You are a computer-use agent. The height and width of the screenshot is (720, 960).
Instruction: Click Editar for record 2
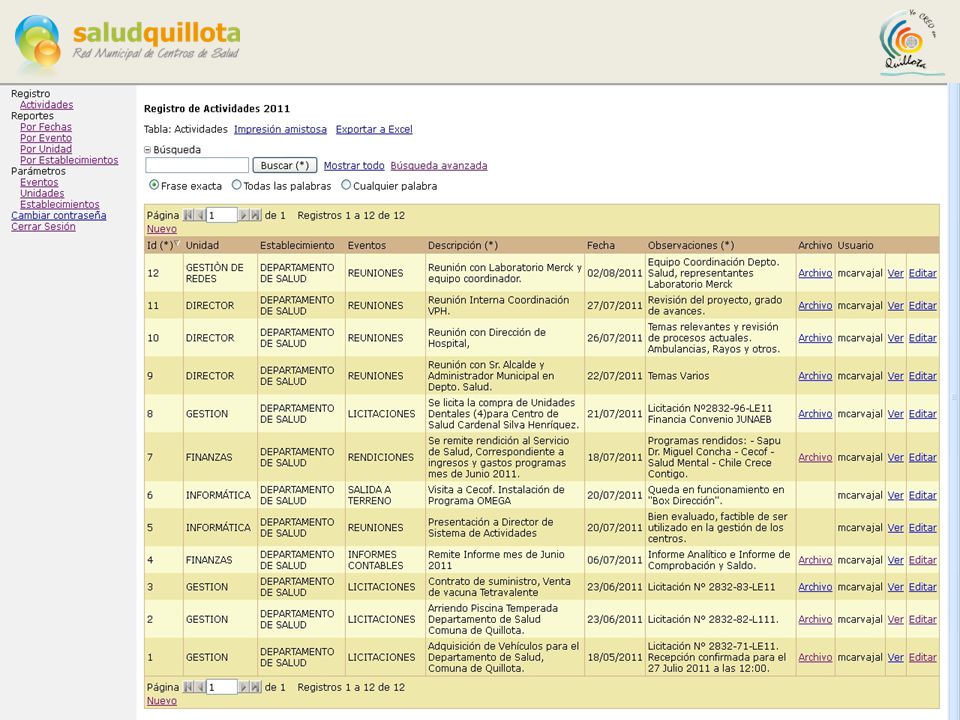click(x=923, y=620)
